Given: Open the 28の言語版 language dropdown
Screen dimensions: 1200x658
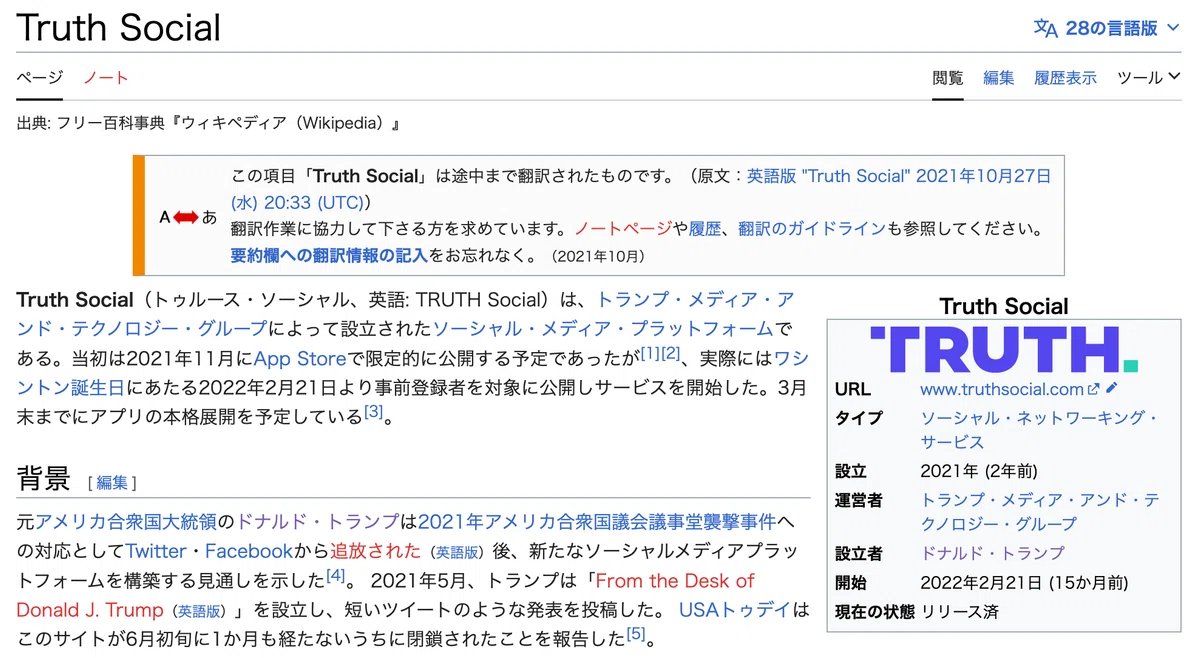Looking at the screenshot, I should [1109, 28].
